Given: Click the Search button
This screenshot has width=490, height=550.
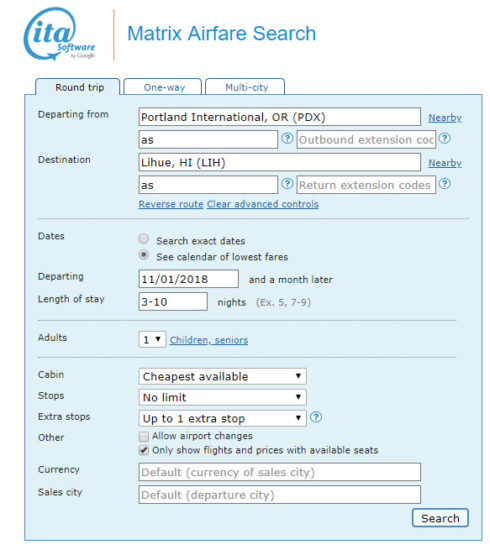Looking at the screenshot, I should (x=440, y=518).
